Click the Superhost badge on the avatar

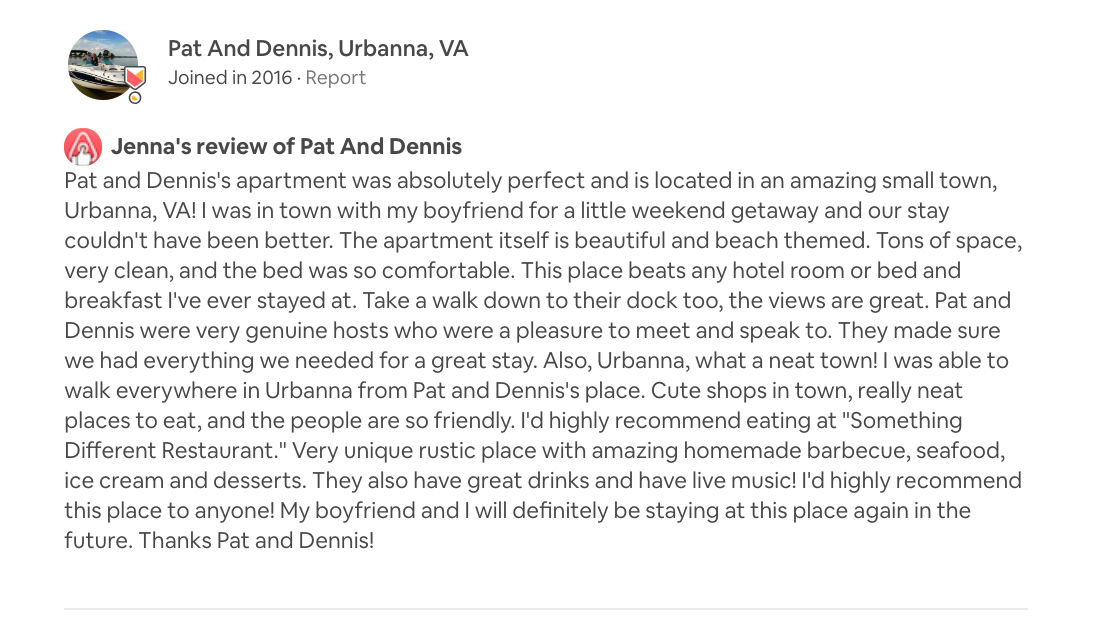136,76
